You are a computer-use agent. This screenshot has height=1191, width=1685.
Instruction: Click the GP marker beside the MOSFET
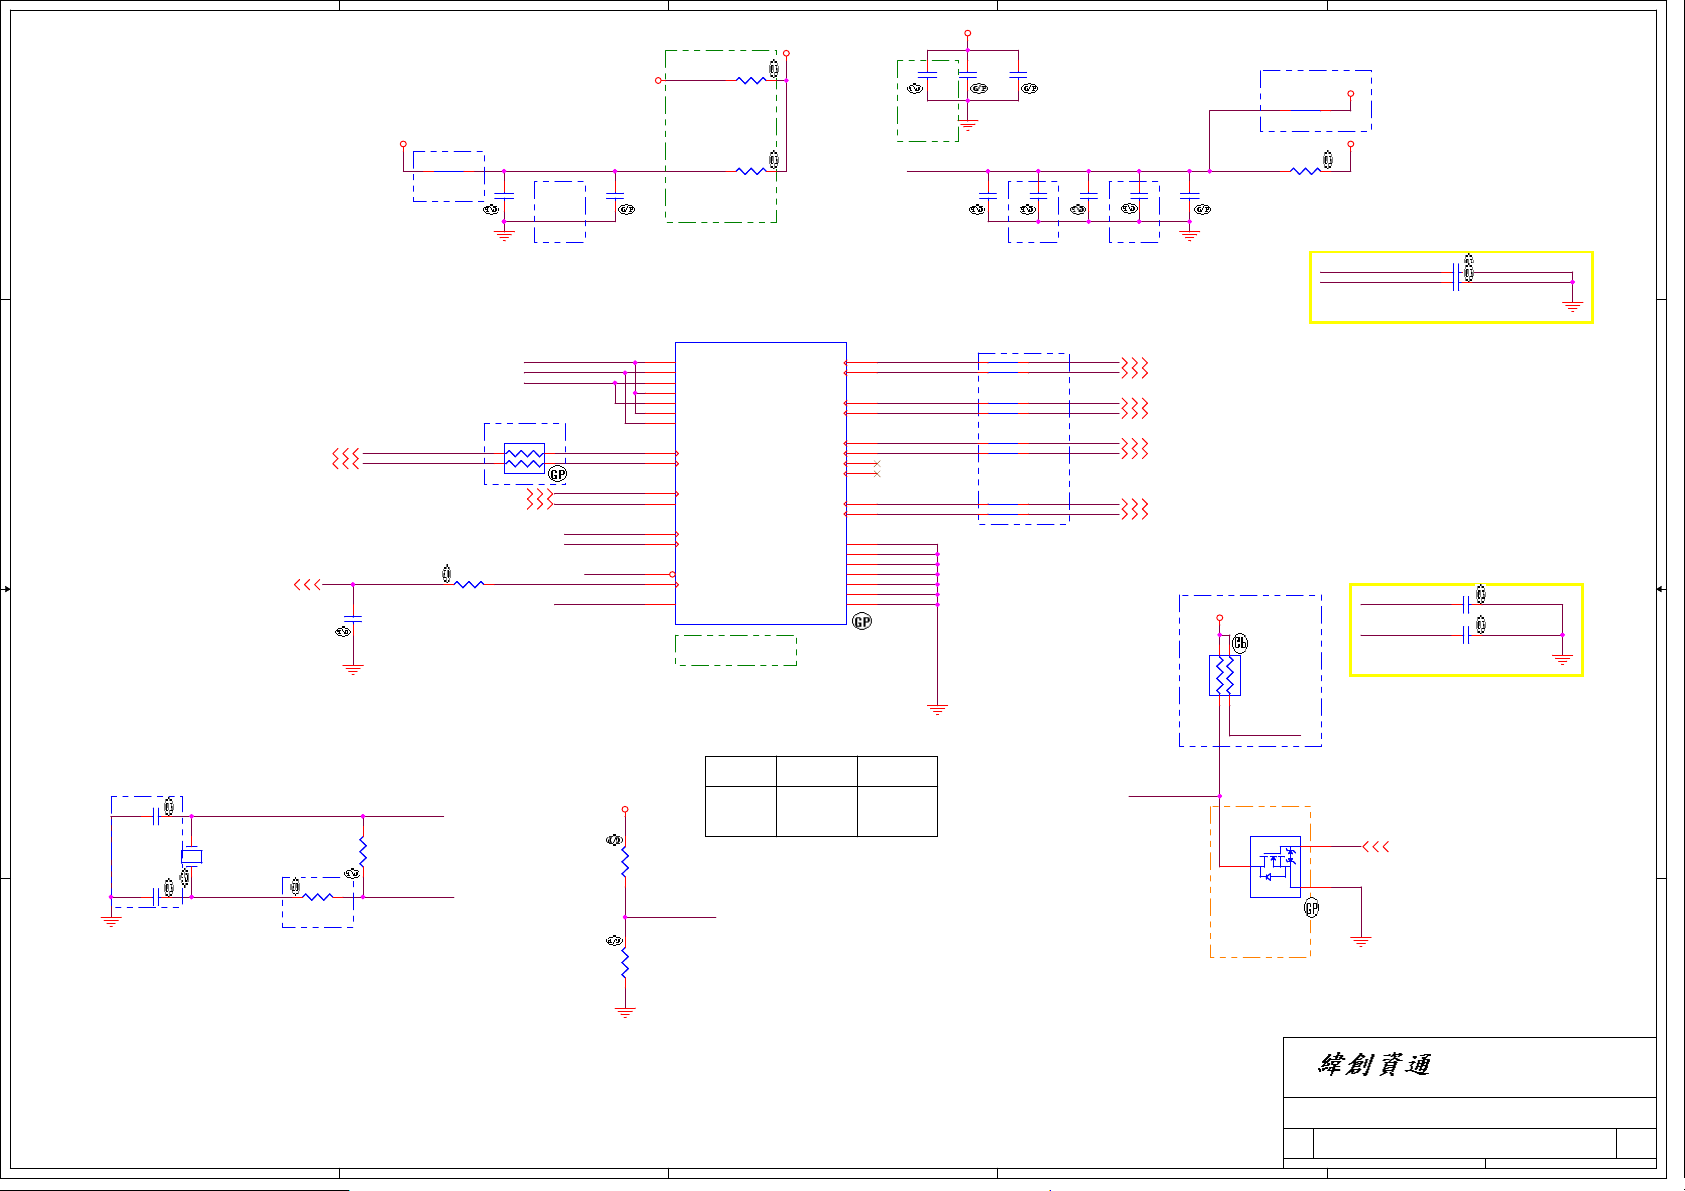(1311, 908)
